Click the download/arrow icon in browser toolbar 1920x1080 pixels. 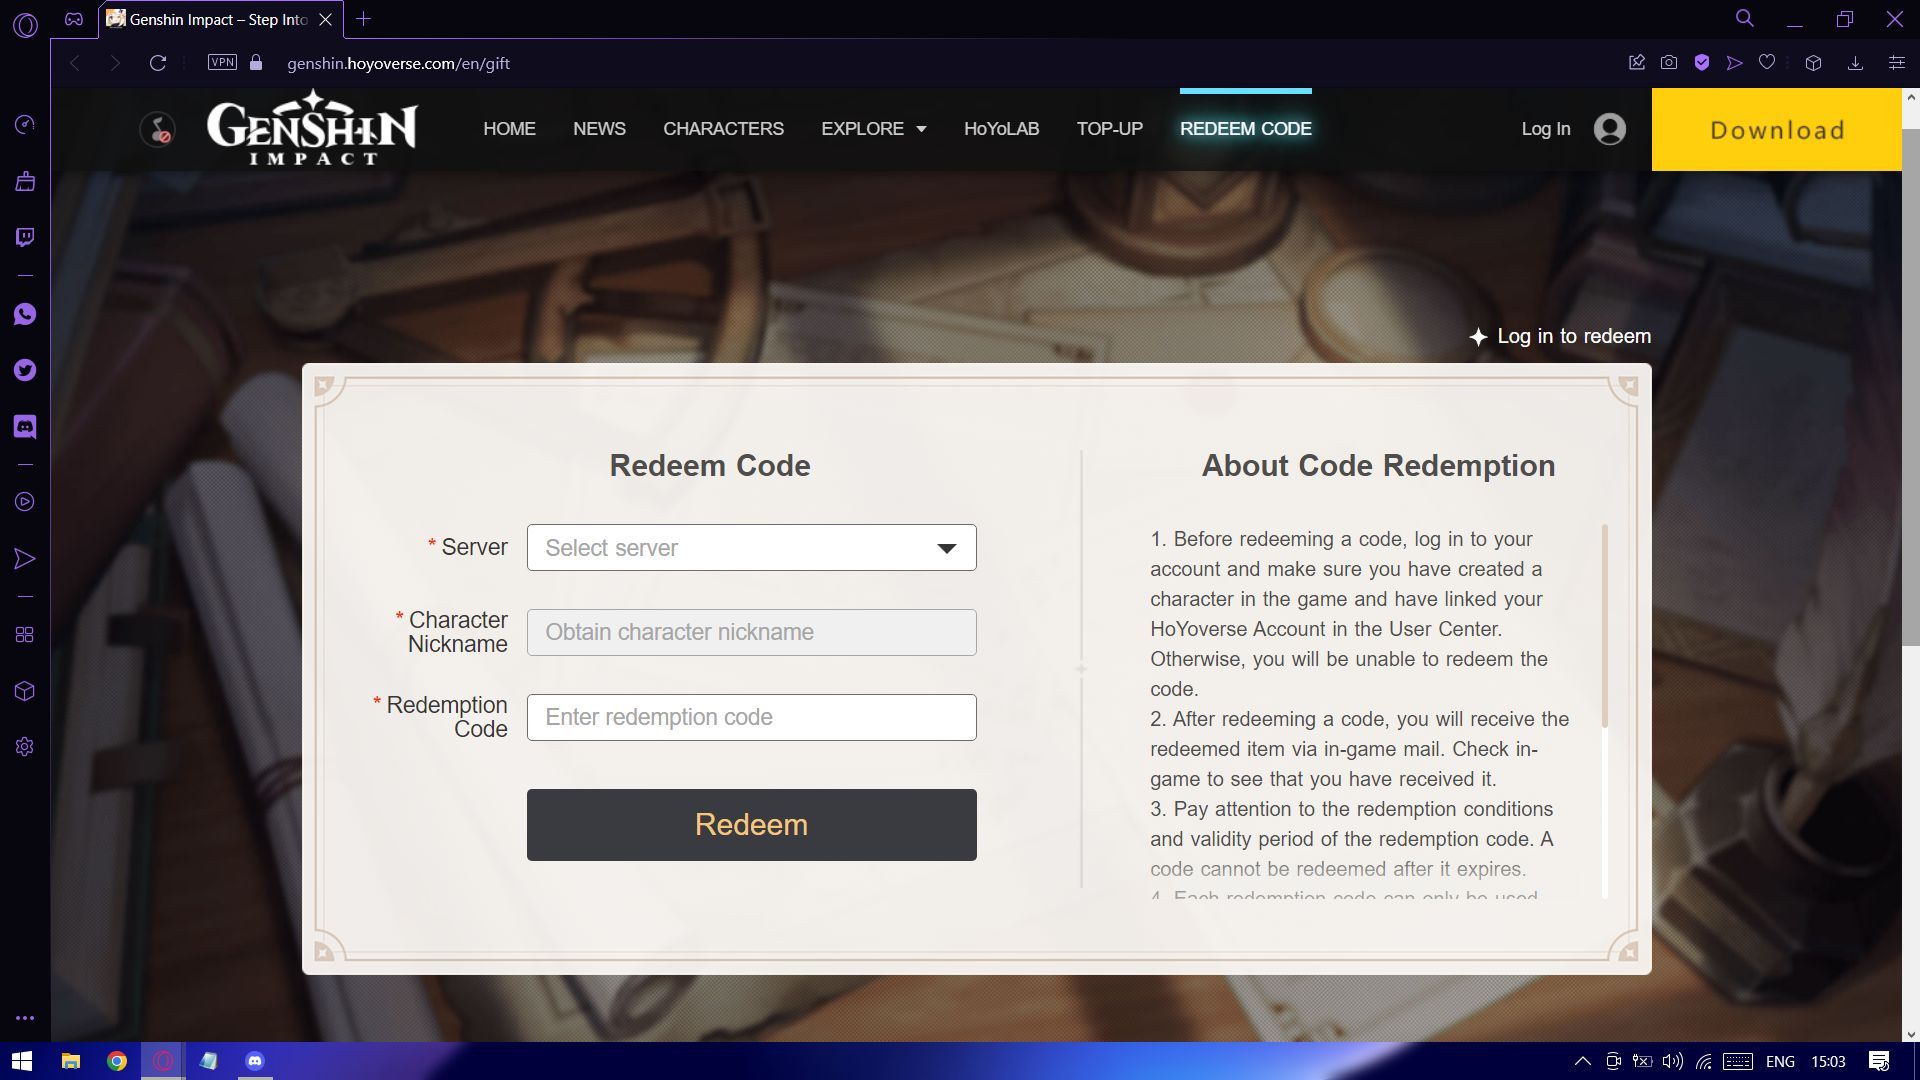coord(1855,63)
